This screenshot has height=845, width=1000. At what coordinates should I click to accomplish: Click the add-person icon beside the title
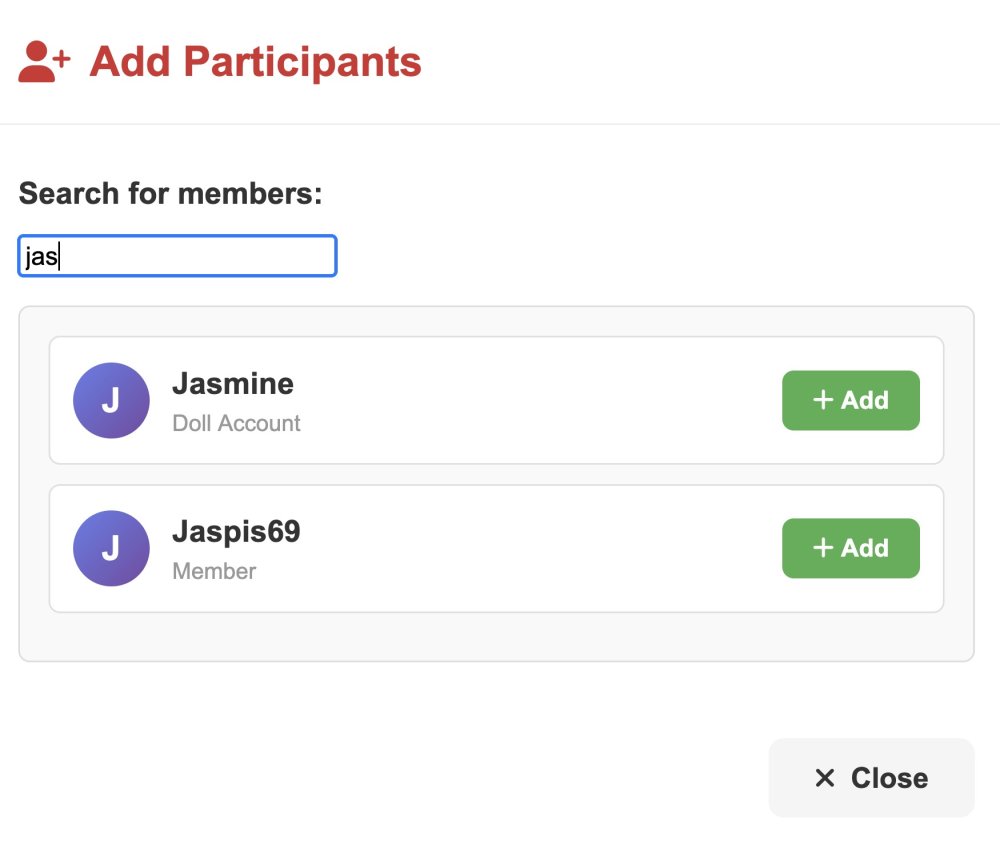(x=44, y=62)
